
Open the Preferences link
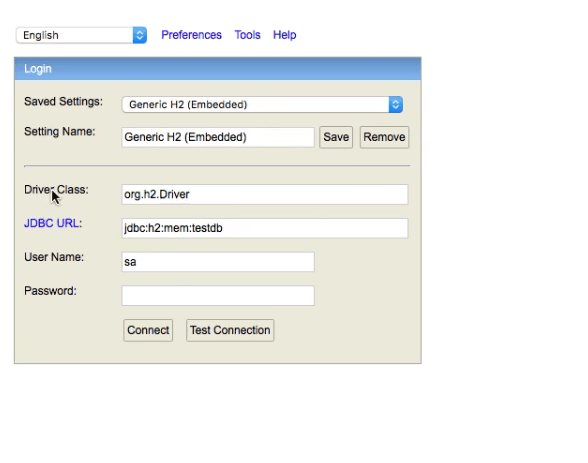coord(191,35)
